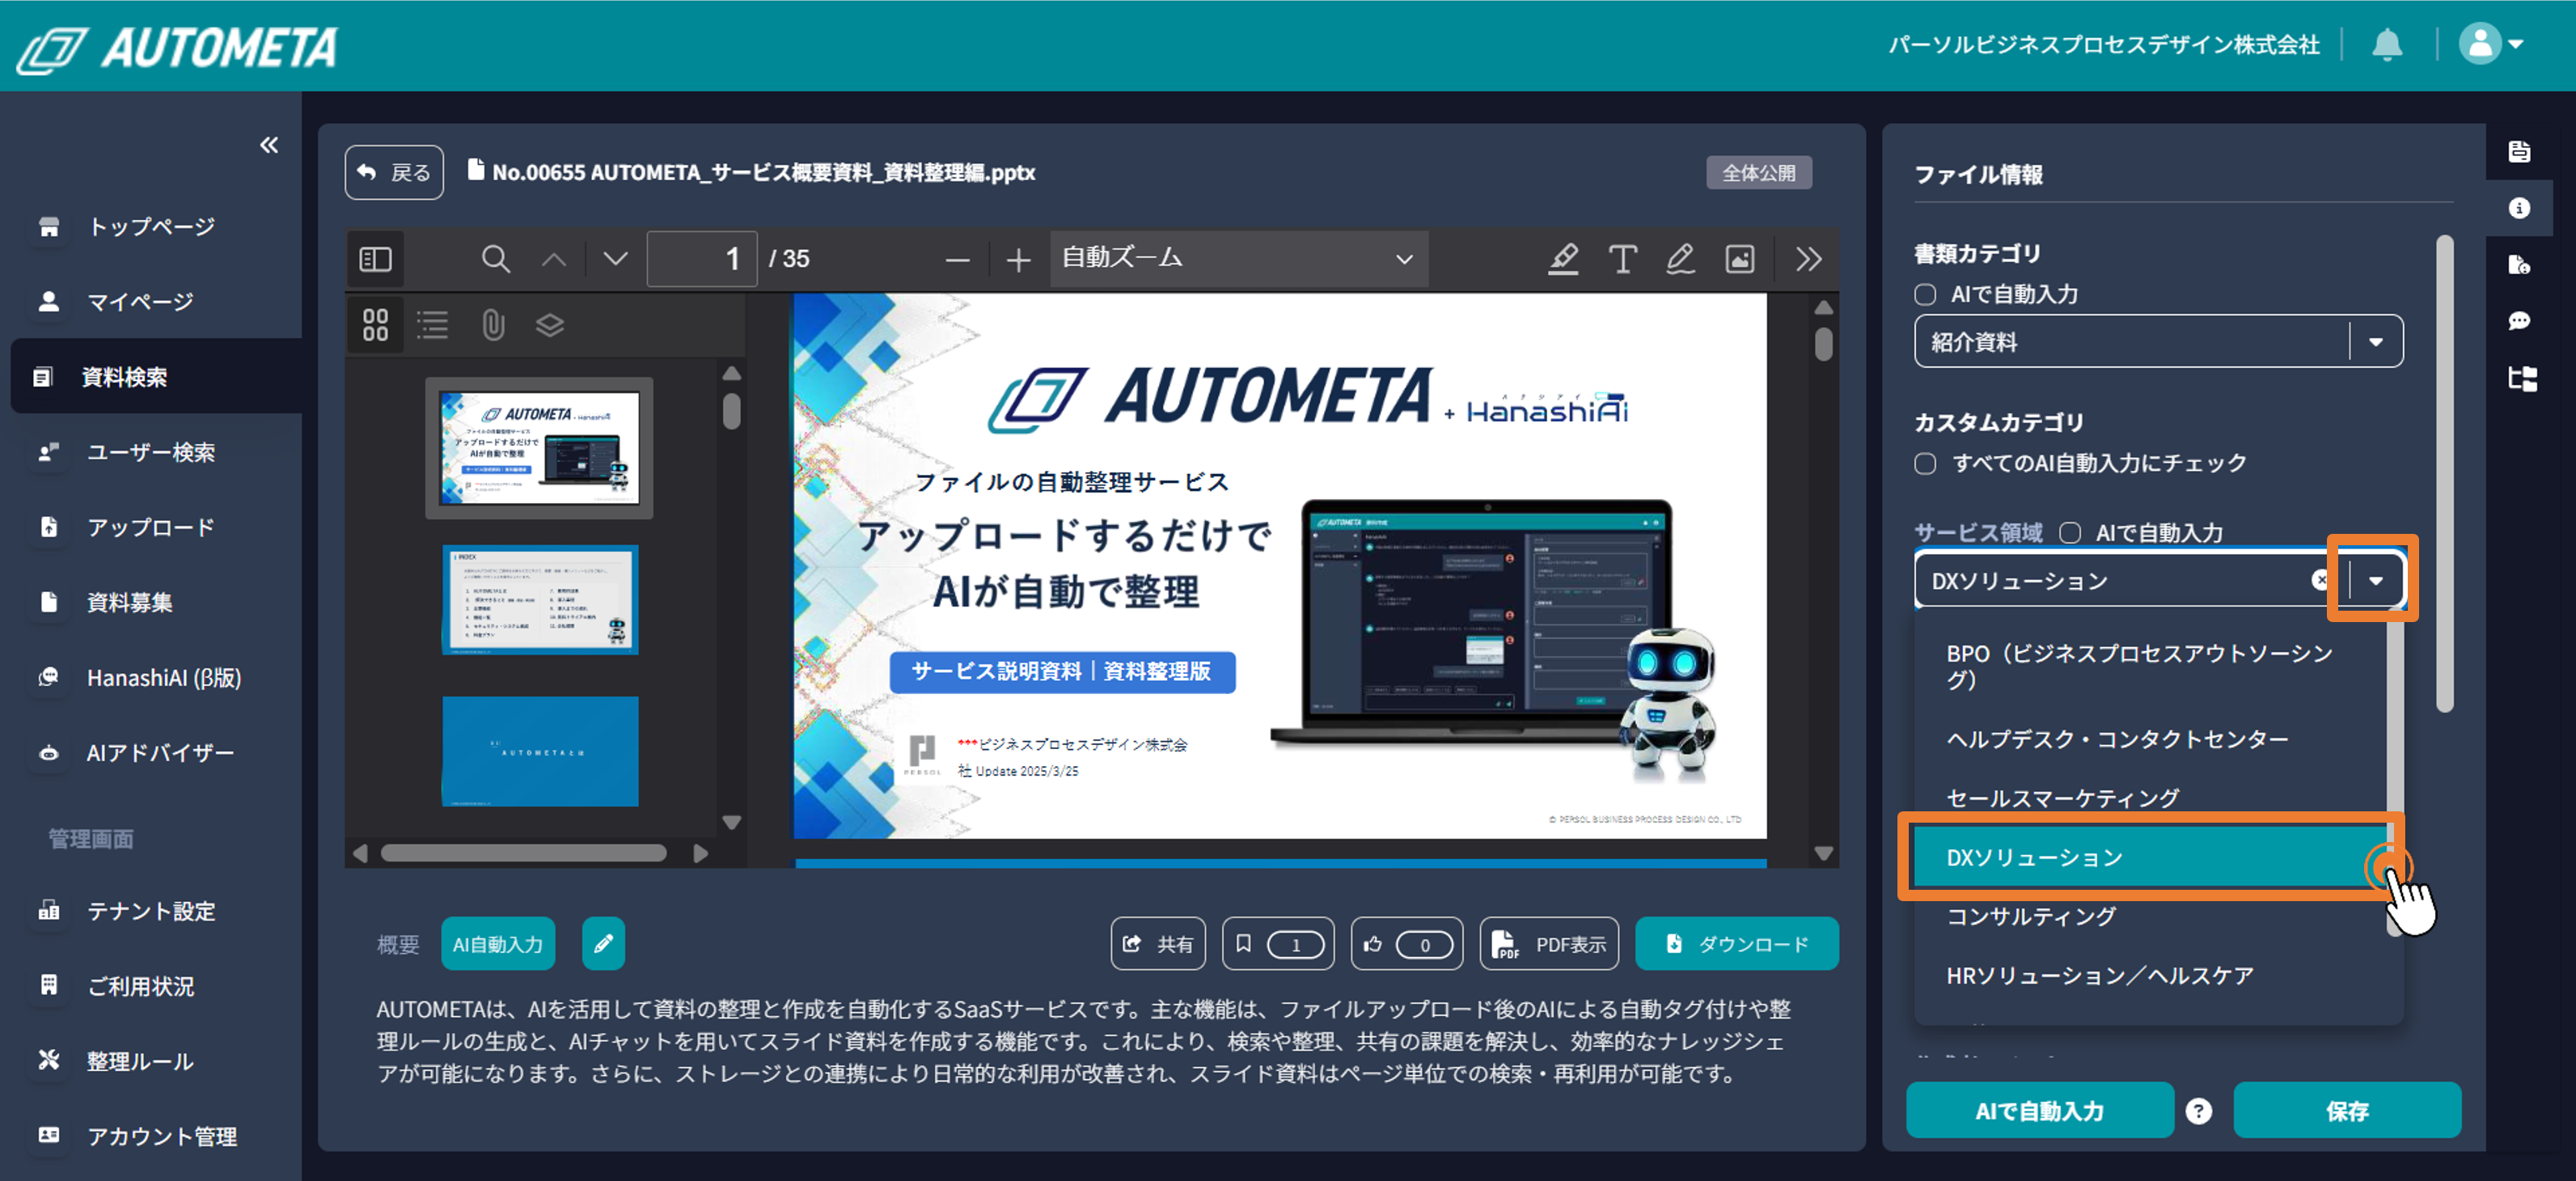Select BPO（ビジネスプロセスアウトソーシング） option

2150,666
